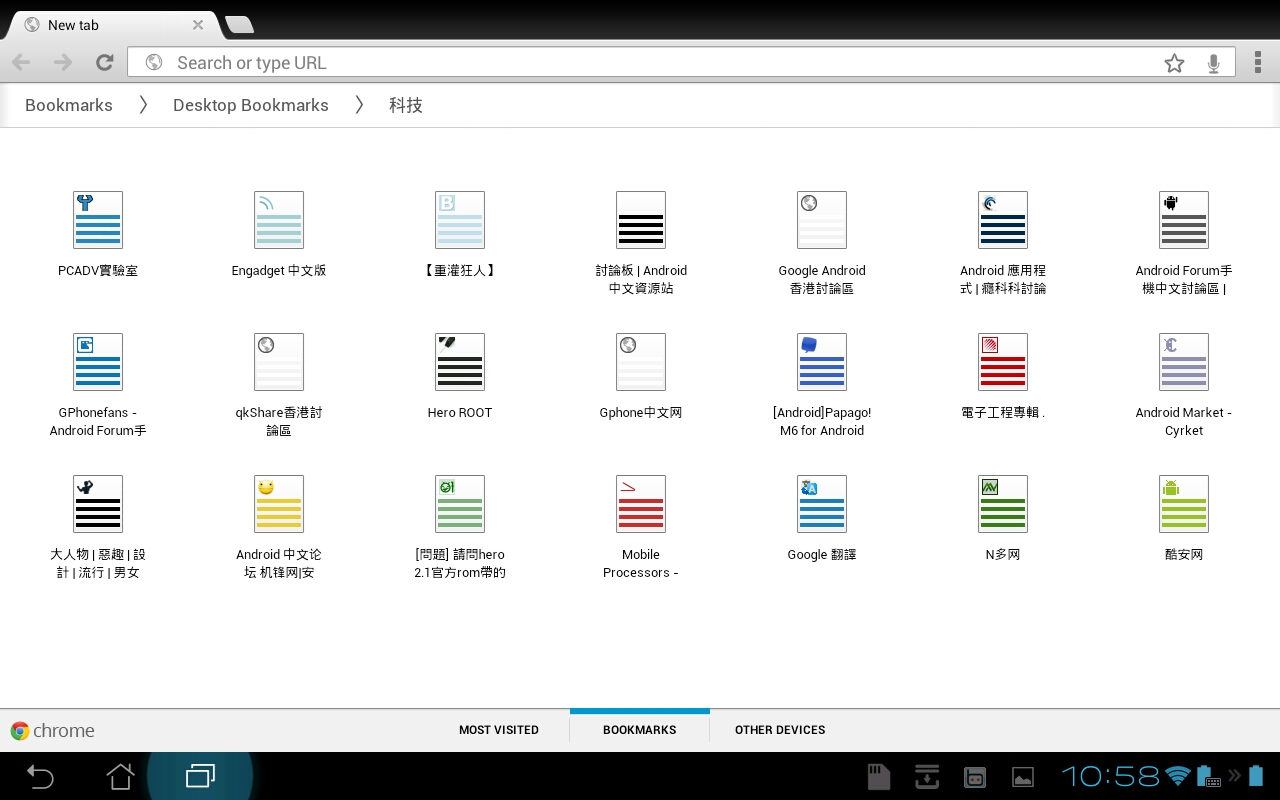
Task: Open the picture notification icon
Action: (1023, 777)
